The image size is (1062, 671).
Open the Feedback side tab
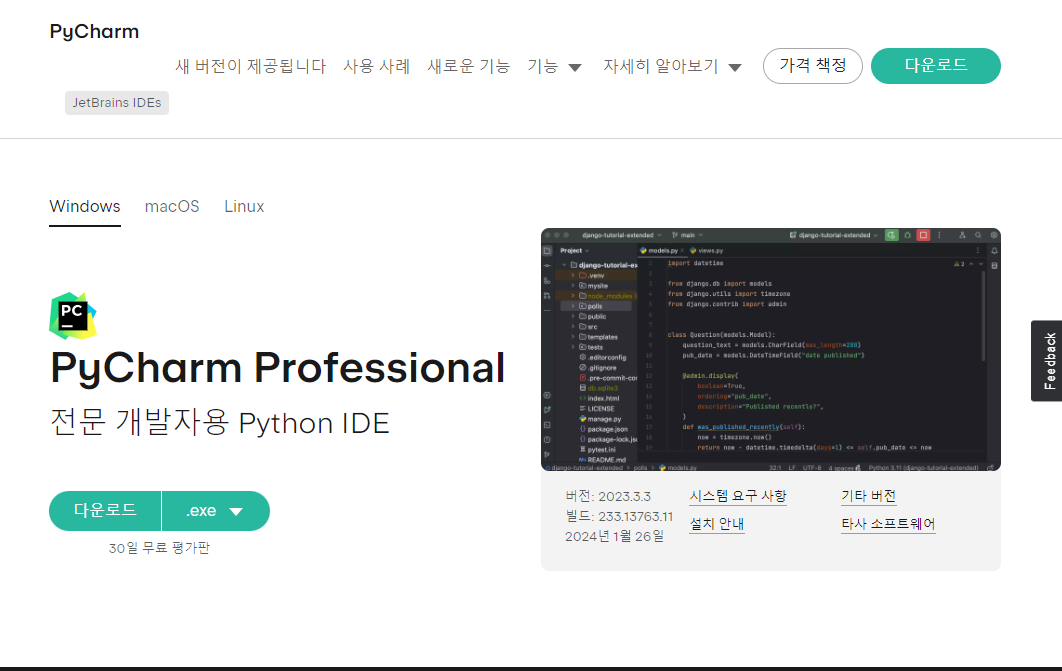[1047, 361]
